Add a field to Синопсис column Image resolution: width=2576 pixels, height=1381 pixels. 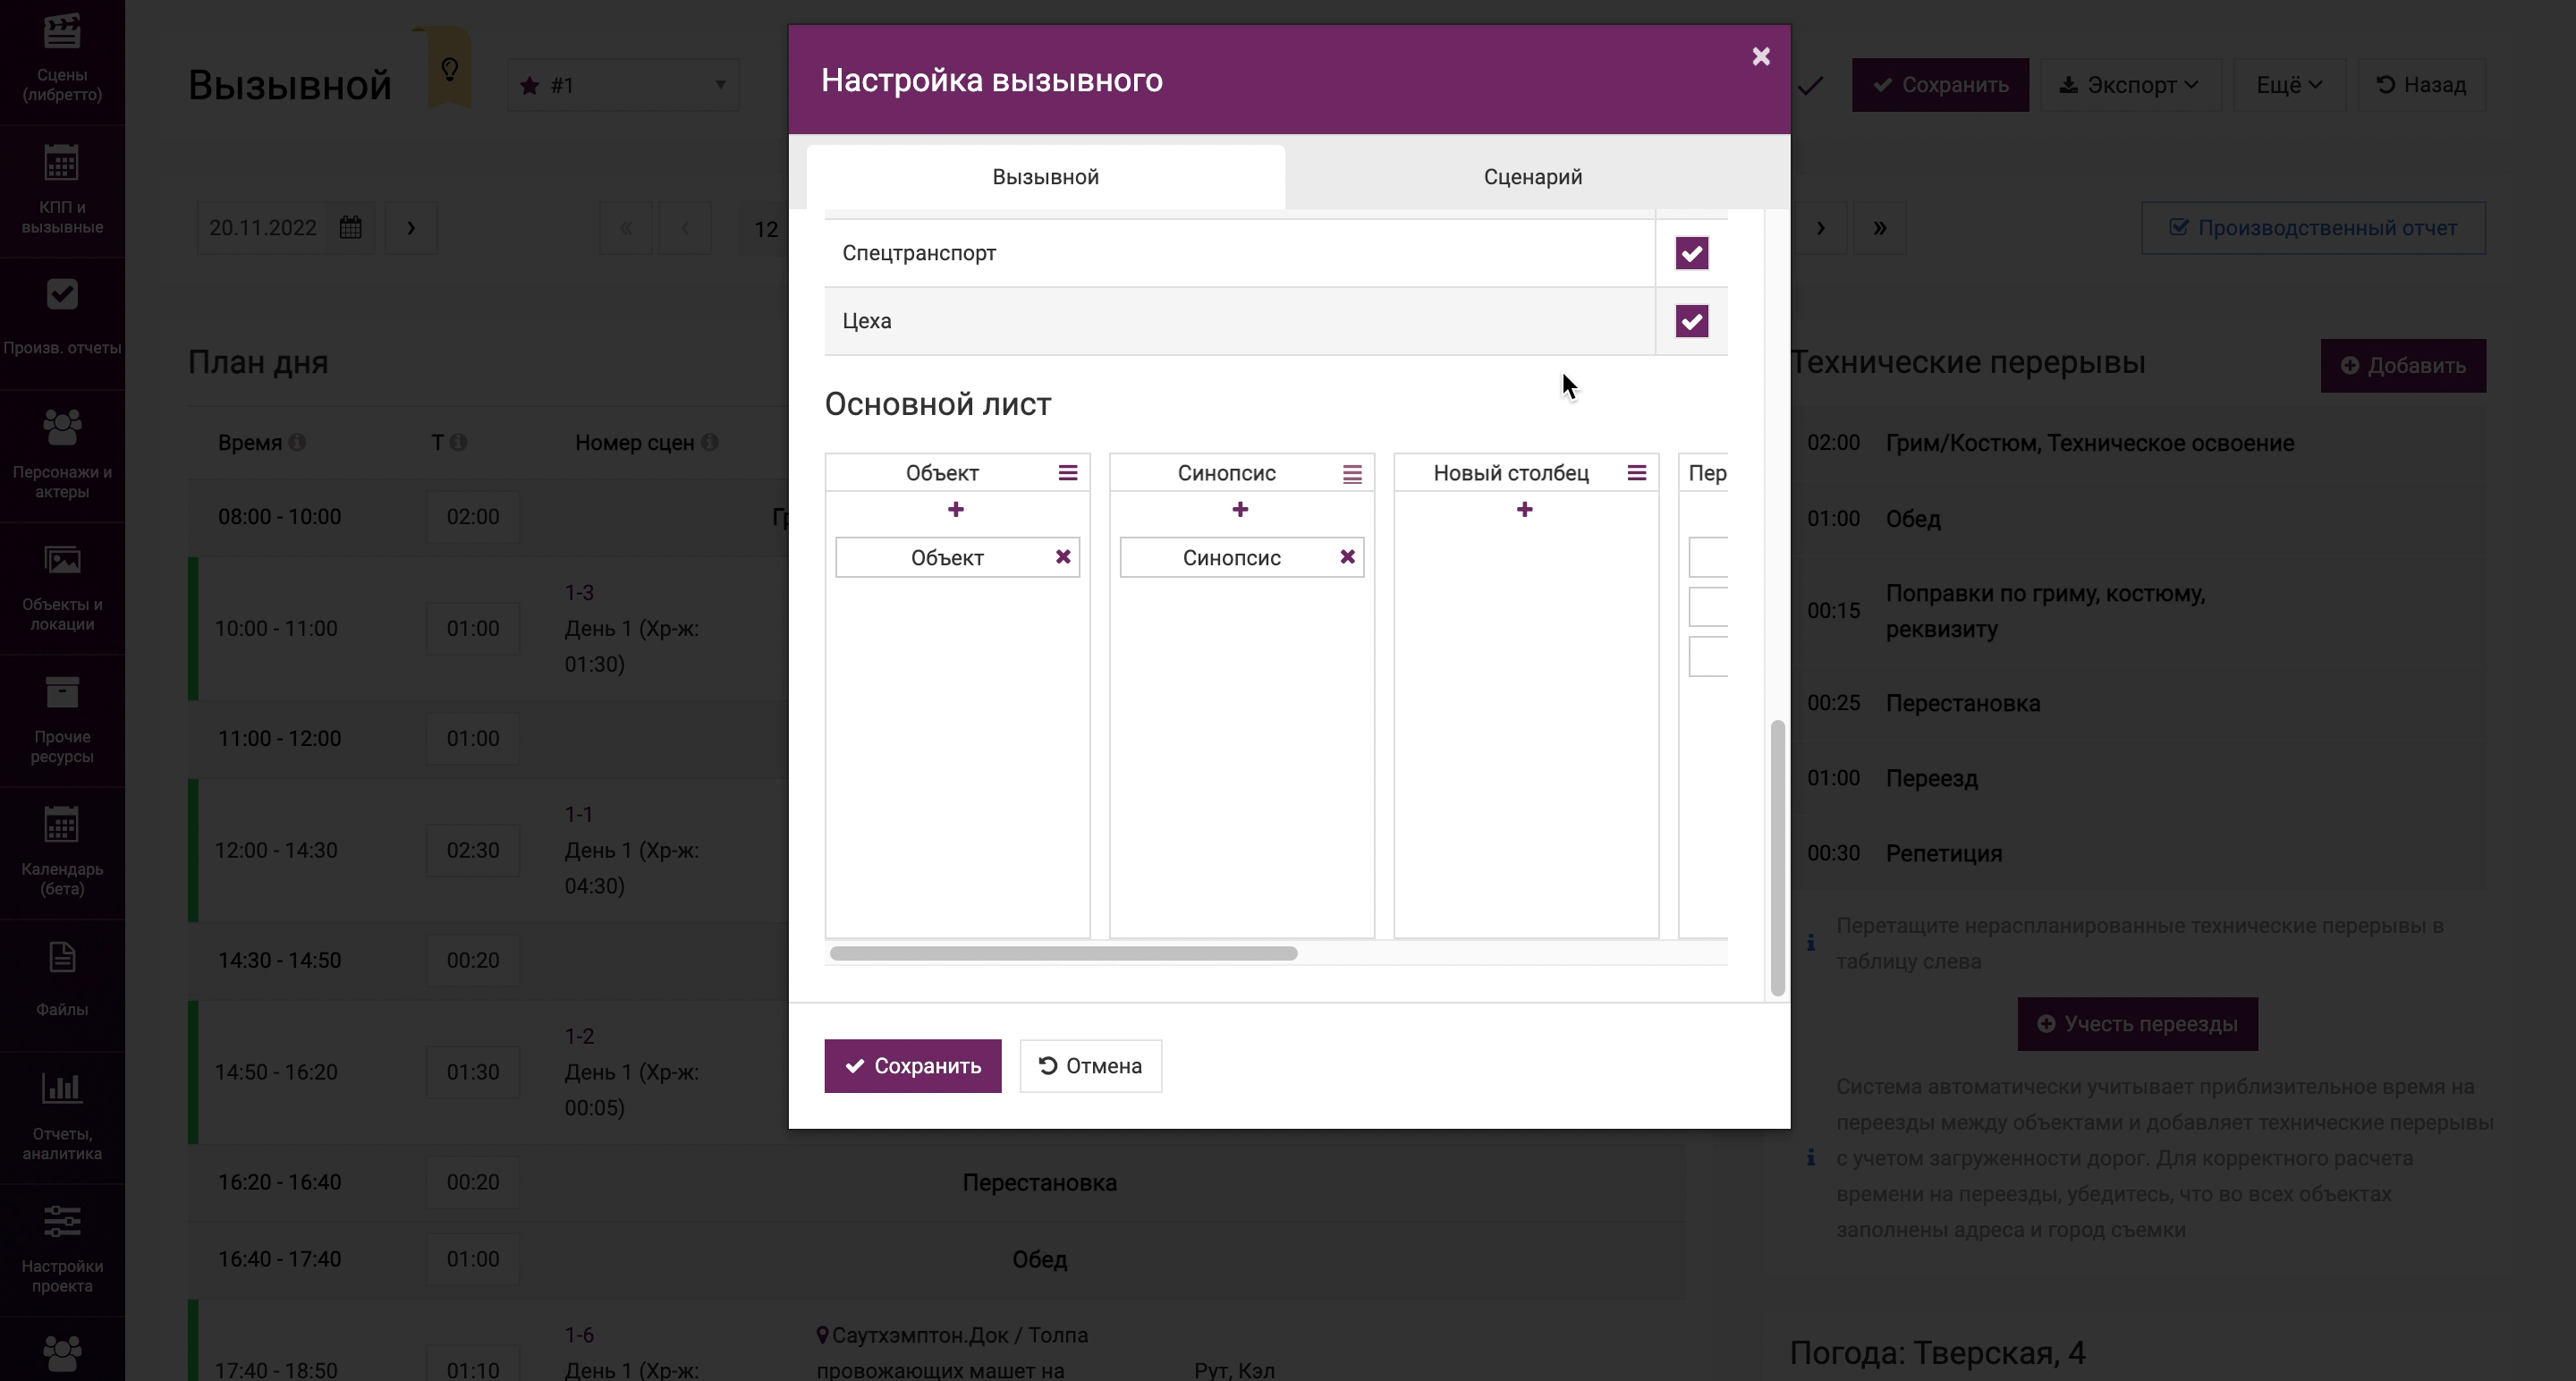[x=1240, y=510]
